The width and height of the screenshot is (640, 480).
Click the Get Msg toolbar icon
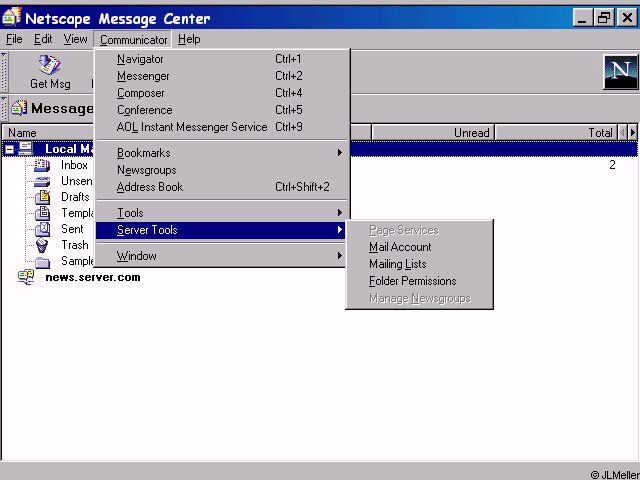(x=50, y=65)
